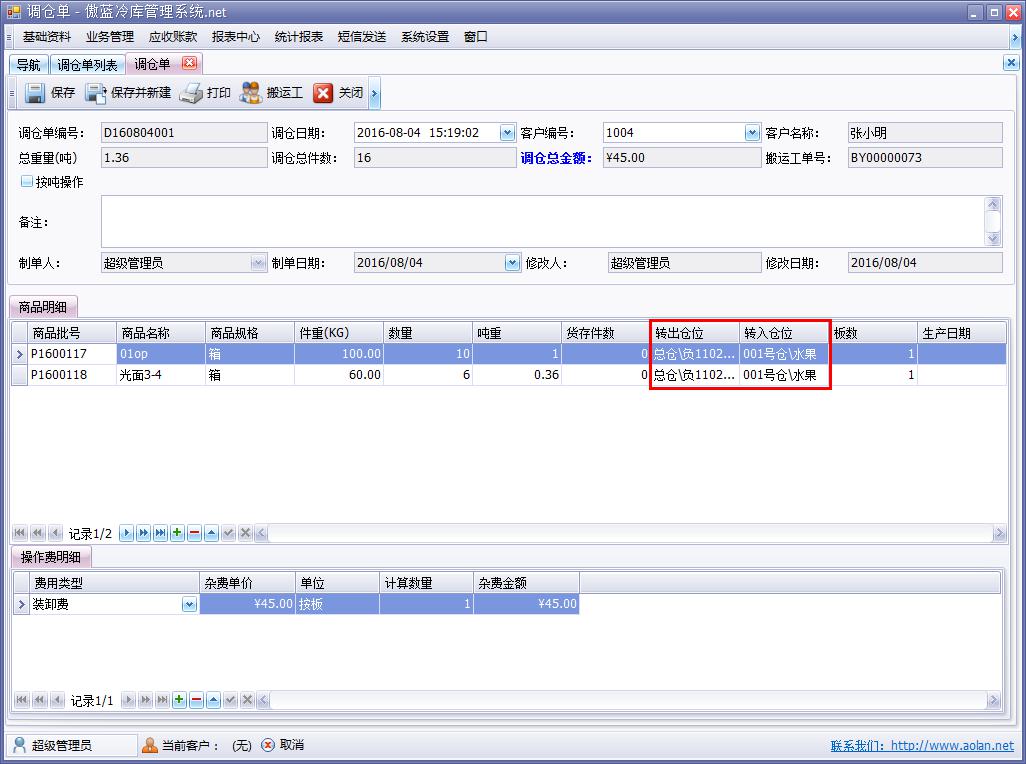
Task: Open the 联系我们 aolan.net link
Action: tap(949, 744)
